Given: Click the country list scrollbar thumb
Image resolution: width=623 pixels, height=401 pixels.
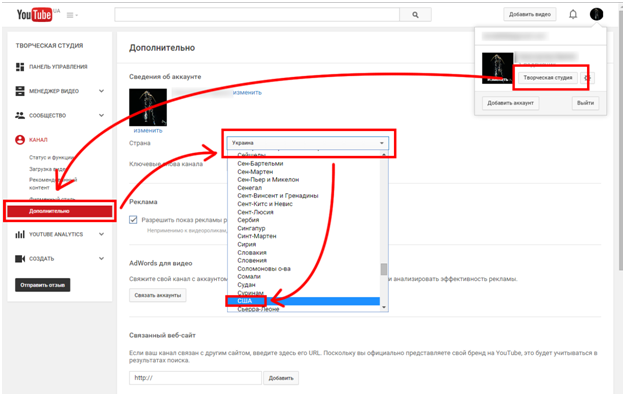Looking at the screenshot, I should point(383,269).
